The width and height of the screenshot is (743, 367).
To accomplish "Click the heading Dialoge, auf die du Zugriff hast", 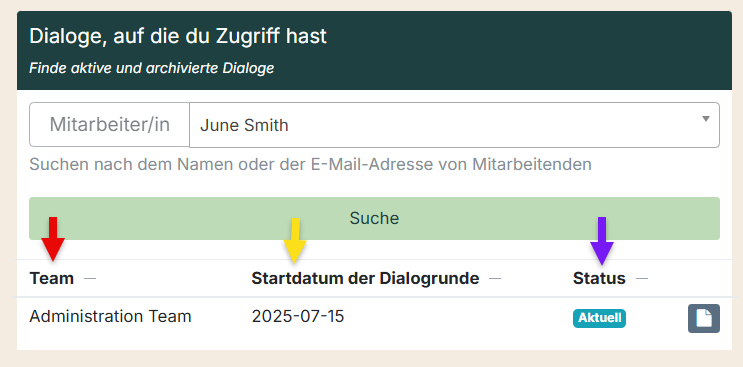I will click(x=178, y=36).
